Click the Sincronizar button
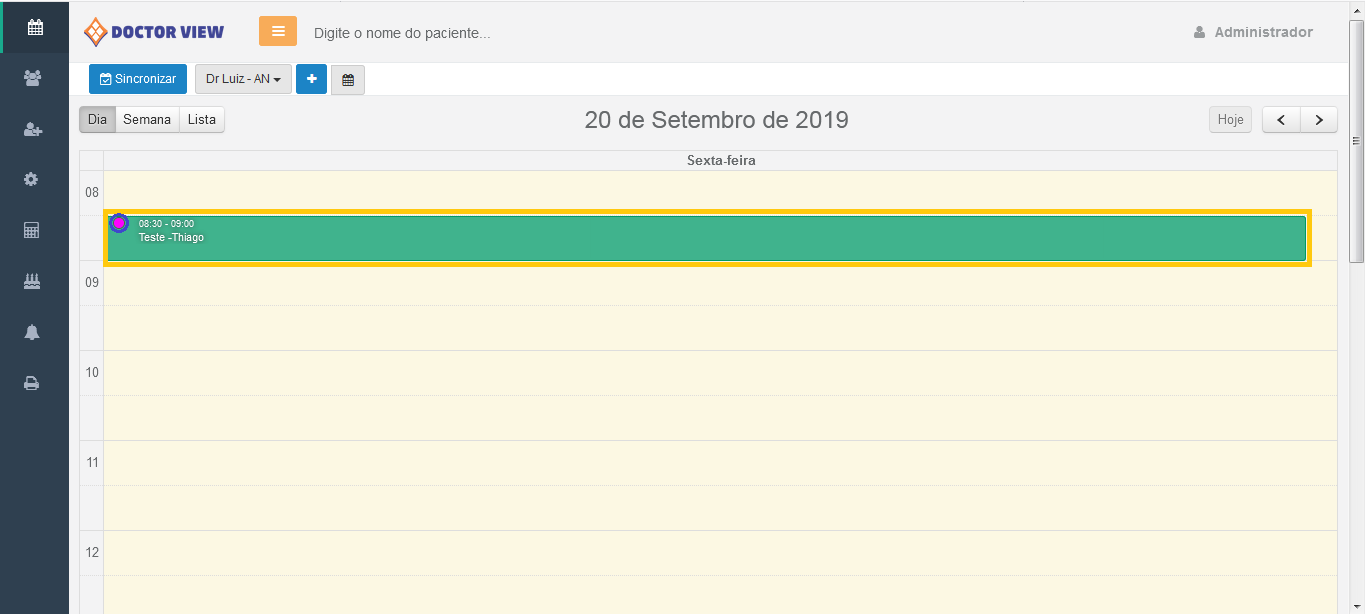The height and width of the screenshot is (614, 1366). 138,79
